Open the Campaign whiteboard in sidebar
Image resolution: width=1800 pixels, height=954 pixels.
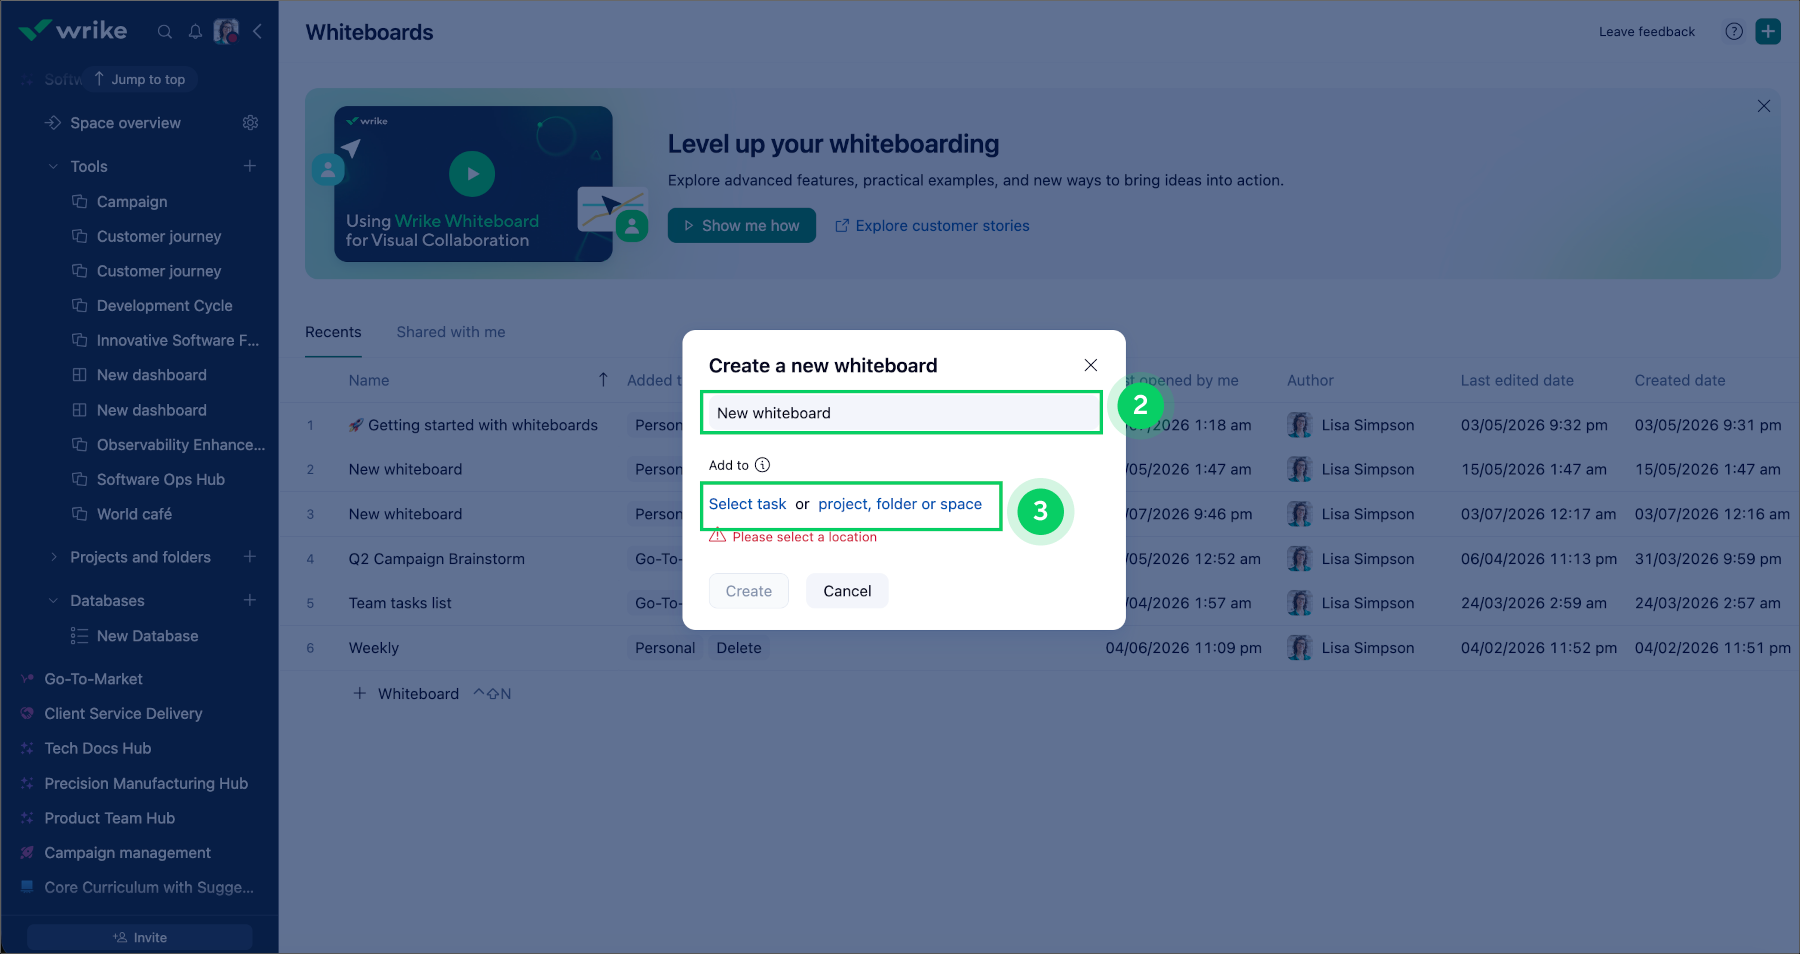pos(132,202)
